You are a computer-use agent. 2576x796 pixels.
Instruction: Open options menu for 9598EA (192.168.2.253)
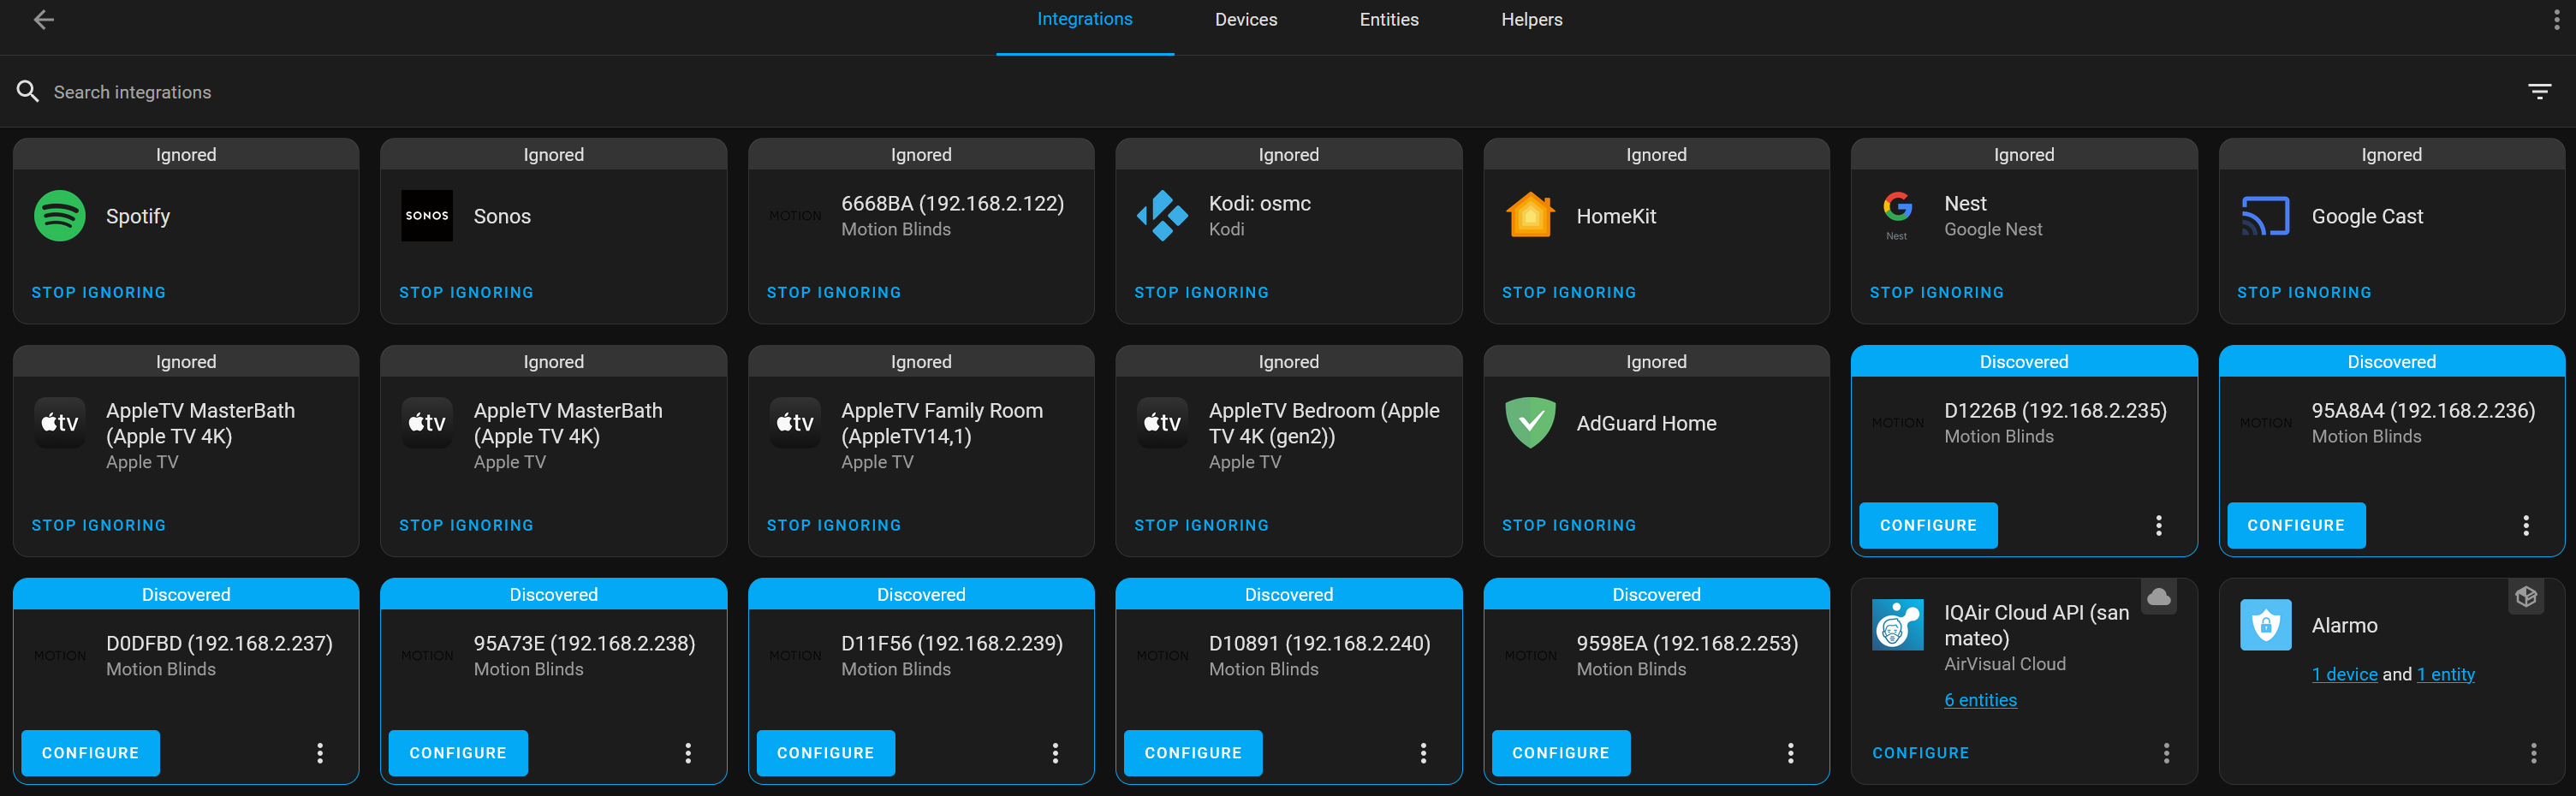pos(1790,754)
